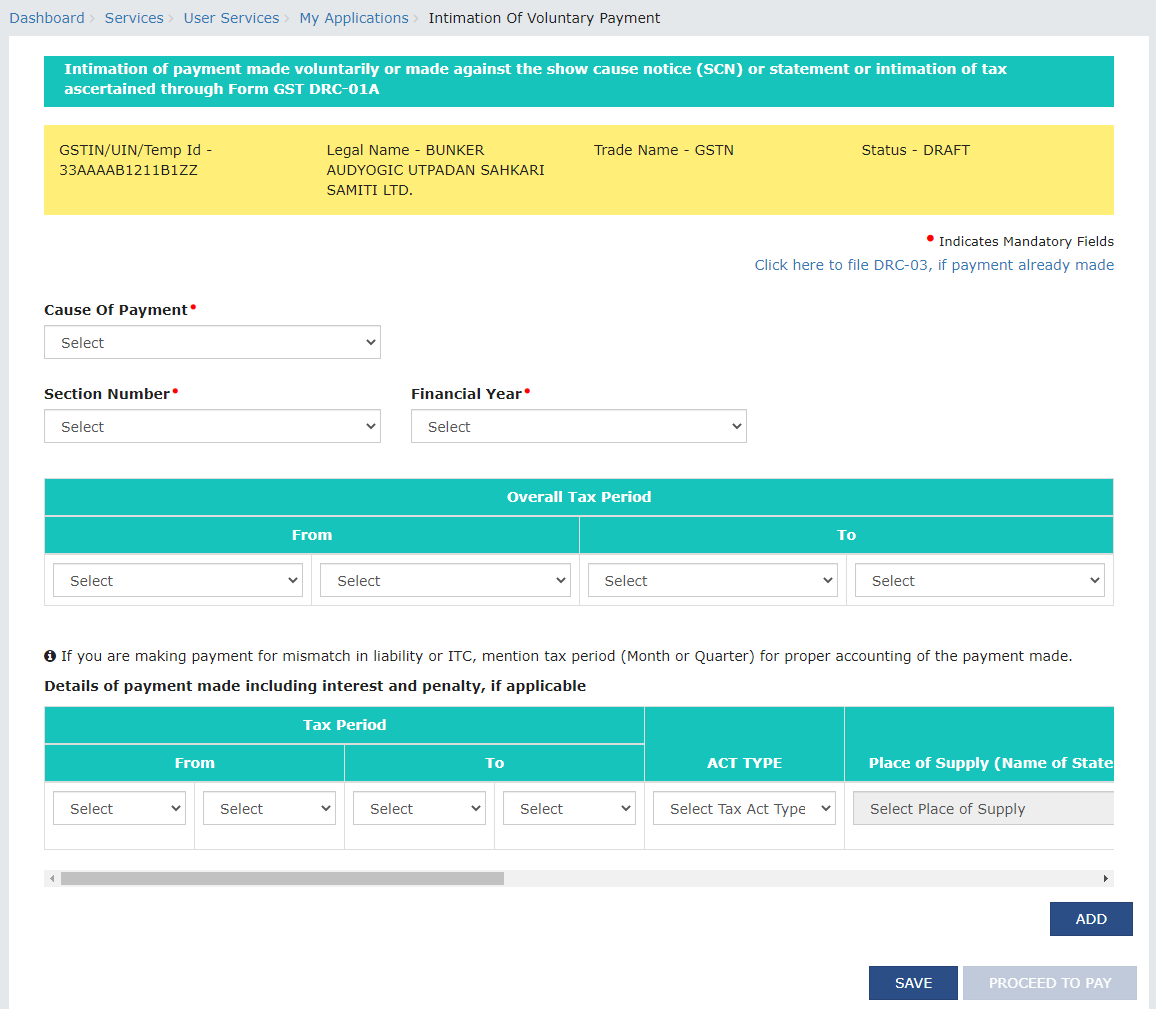The width and height of the screenshot is (1156, 1009).
Task: Expand the Tax Period To year selector
Action: [569, 808]
